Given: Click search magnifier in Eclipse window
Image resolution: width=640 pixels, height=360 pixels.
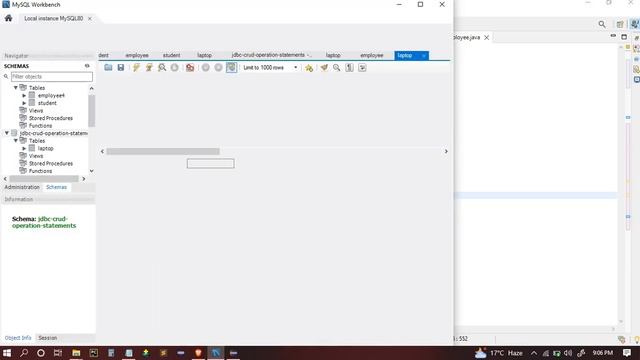Looking at the screenshot, I should pyautogui.click(x=602, y=24).
